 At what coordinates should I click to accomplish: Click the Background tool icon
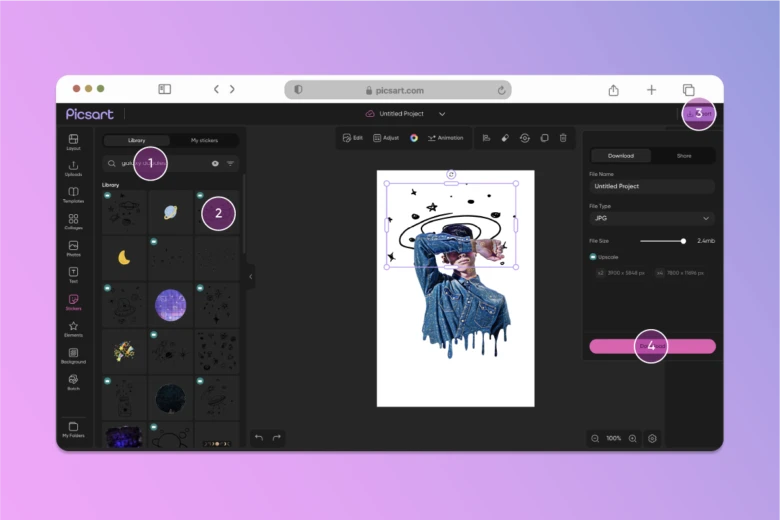click(73, 355)
